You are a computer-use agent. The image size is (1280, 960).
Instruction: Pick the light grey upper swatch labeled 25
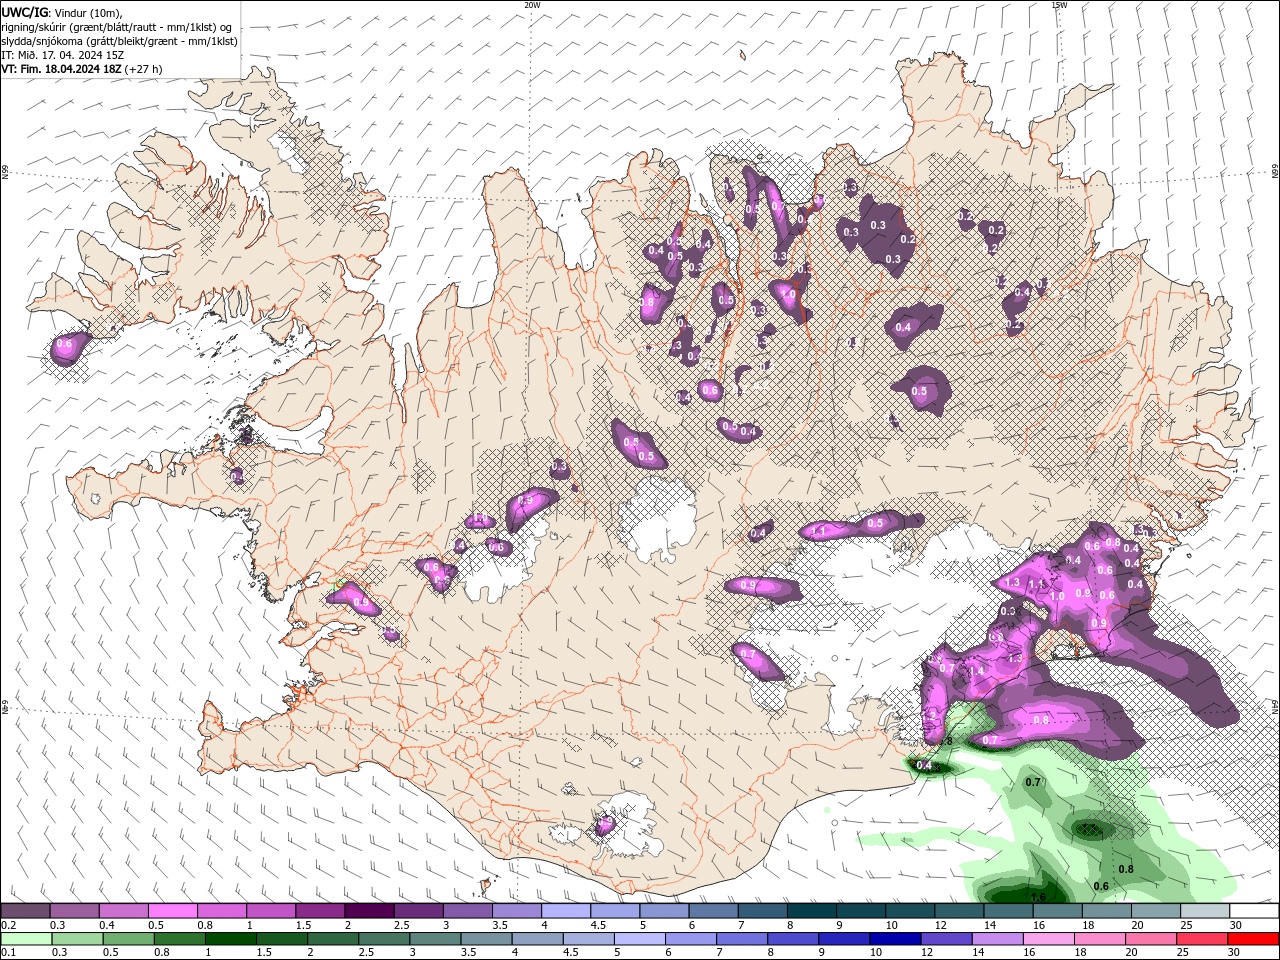coord(1206,911)
